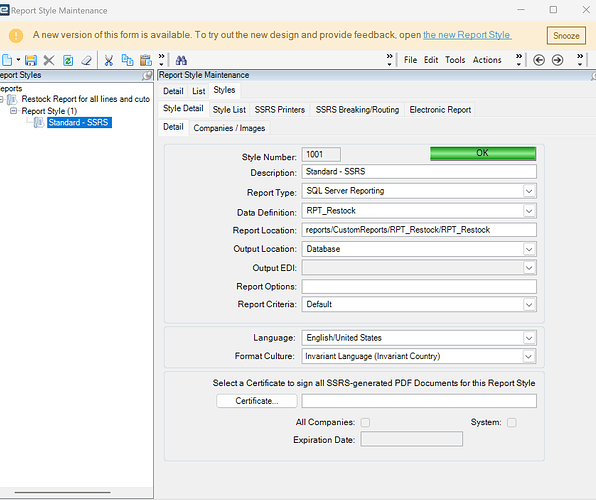The image size is (596, 500).
Task: Click the Delete X toolbar icon
Action: pos(49,60)
